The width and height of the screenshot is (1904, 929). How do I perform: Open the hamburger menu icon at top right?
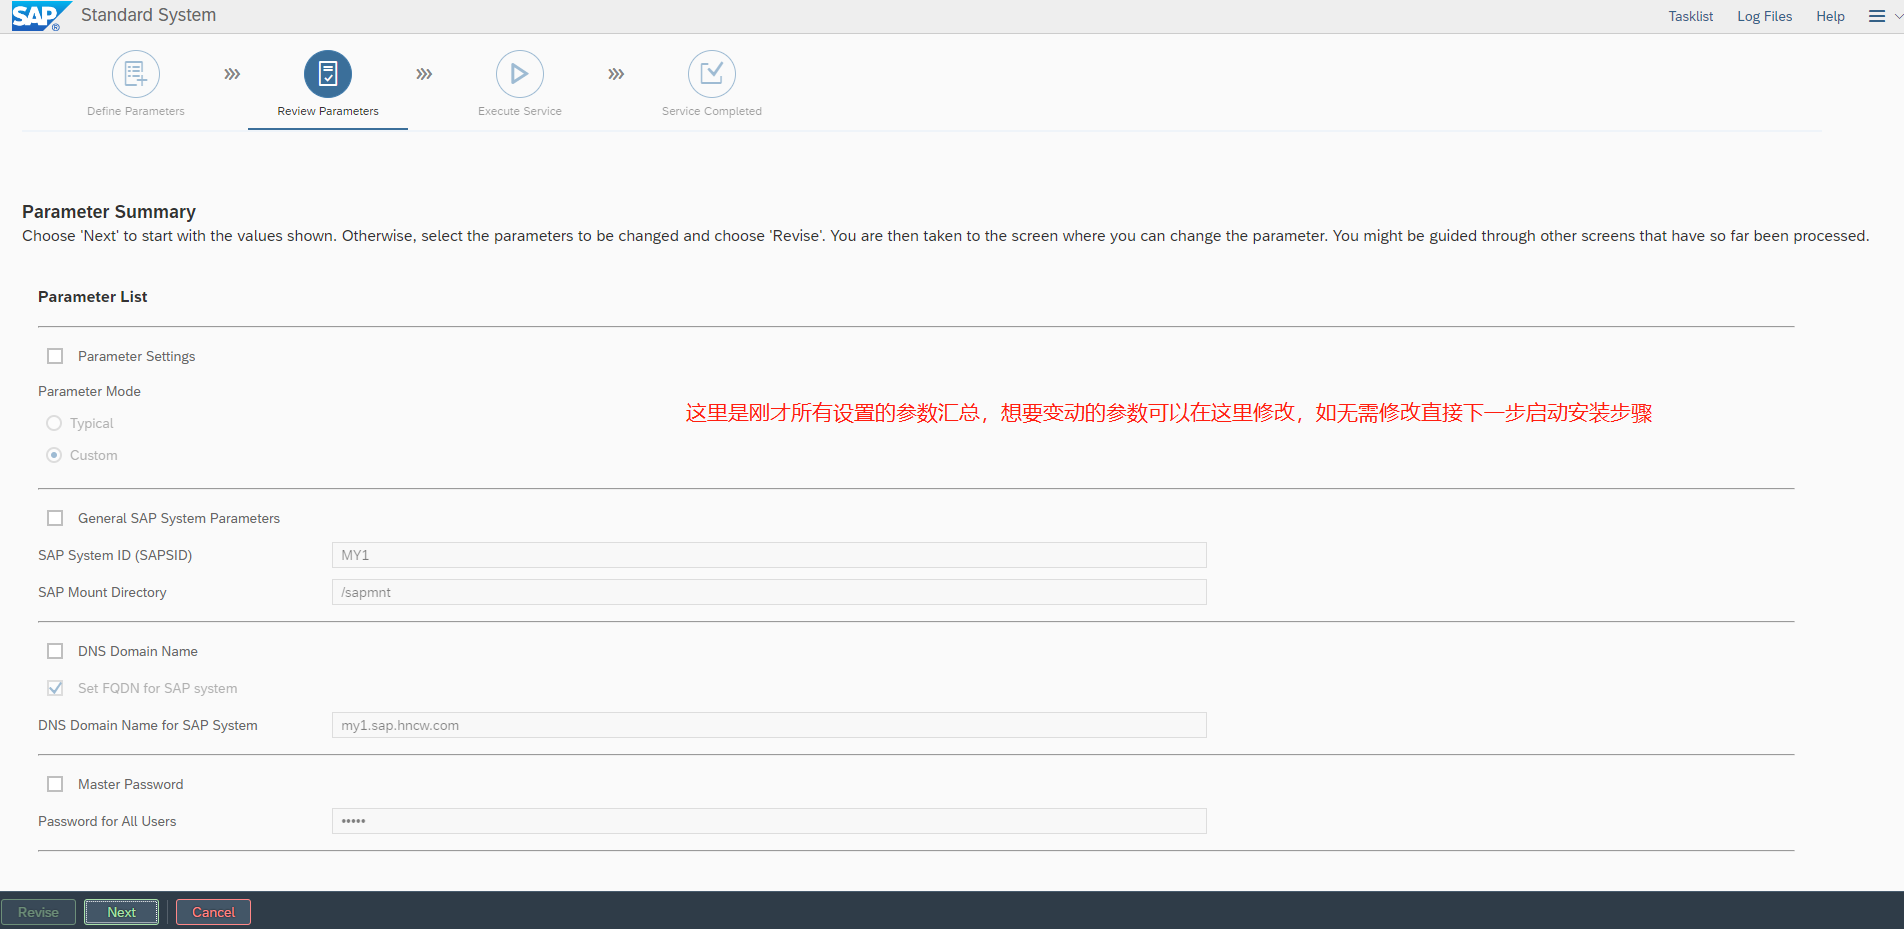pyautogui.click(x=1877, y=16)
